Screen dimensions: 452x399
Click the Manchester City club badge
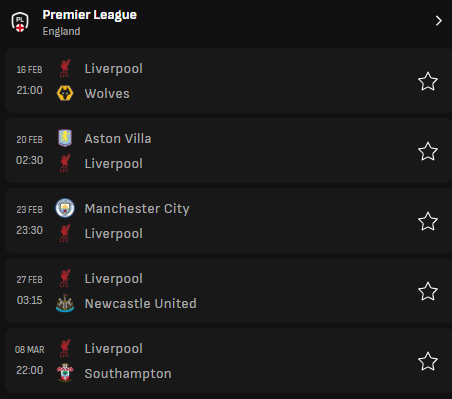(65, 208)
